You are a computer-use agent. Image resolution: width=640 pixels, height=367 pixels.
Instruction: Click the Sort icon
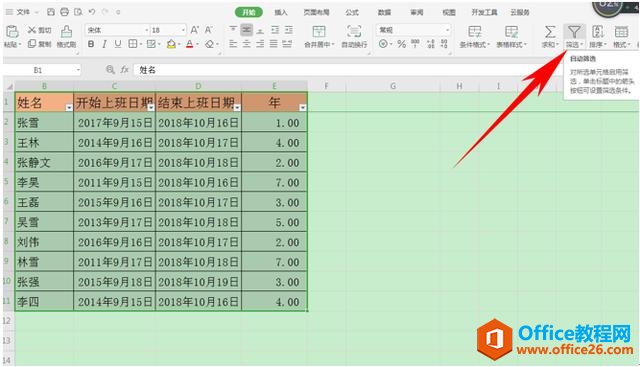(x=598, y=32)
